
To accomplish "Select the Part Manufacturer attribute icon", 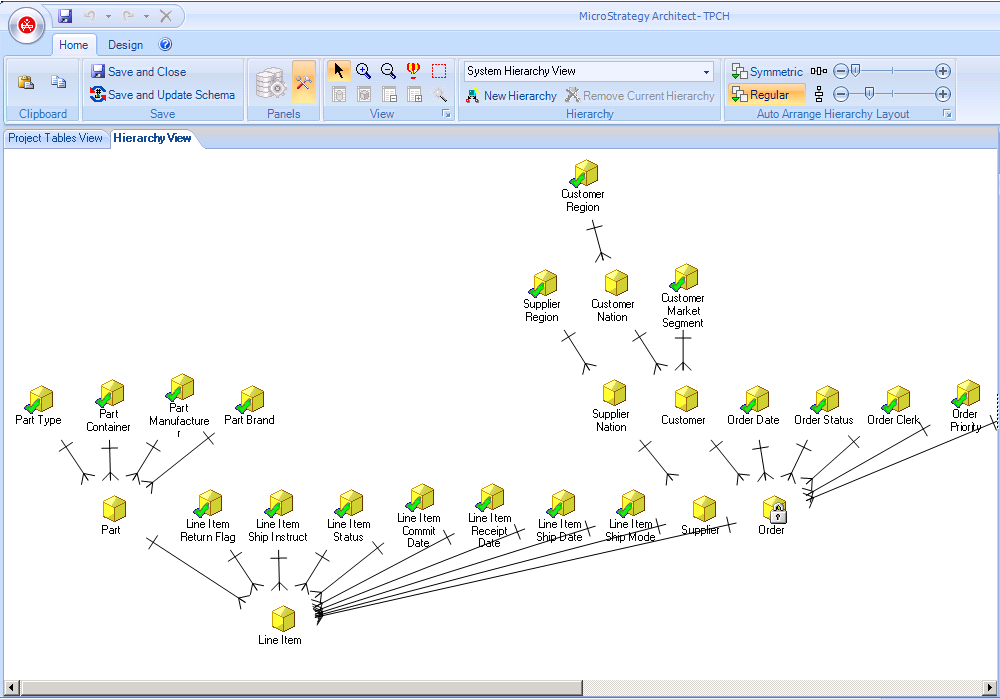I will (x=180, y=388).
